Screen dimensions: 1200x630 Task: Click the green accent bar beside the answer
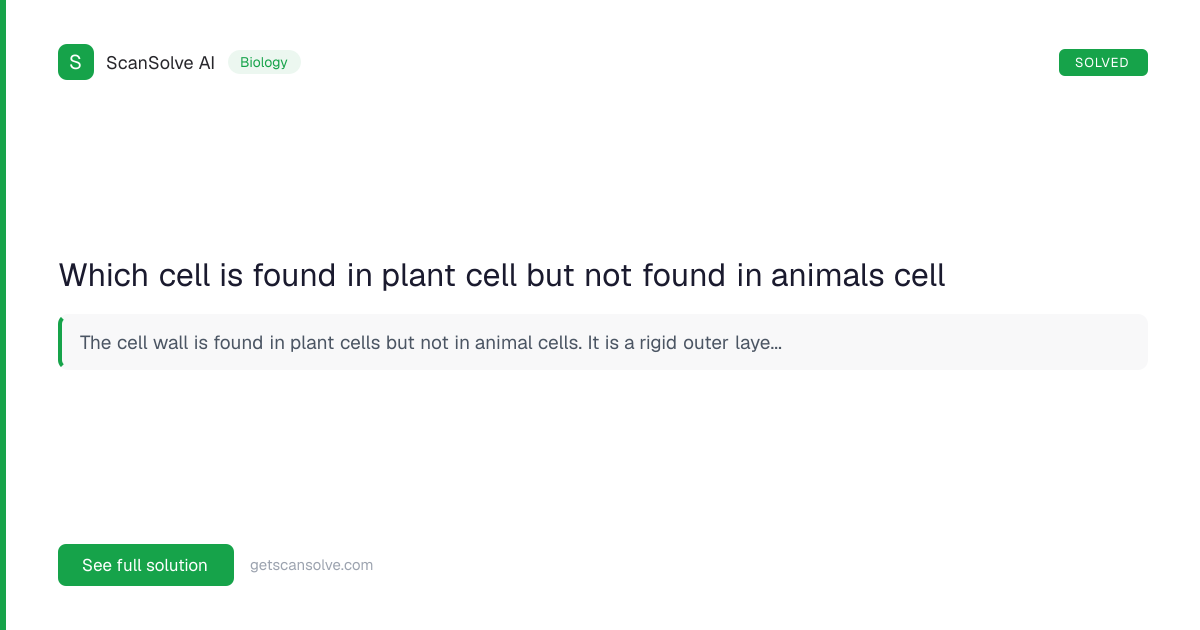click(61, 341)
